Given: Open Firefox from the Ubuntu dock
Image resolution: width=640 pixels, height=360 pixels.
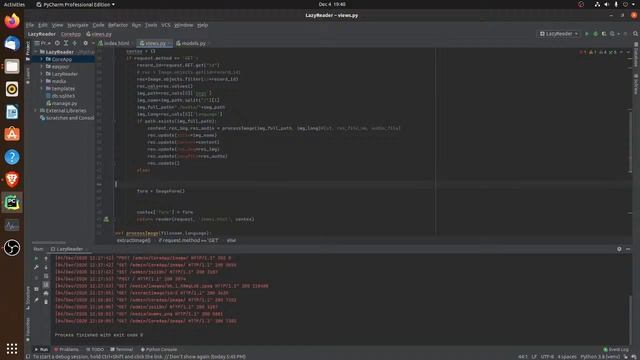Looking at the screenshot, I should (x=12, y=21).
